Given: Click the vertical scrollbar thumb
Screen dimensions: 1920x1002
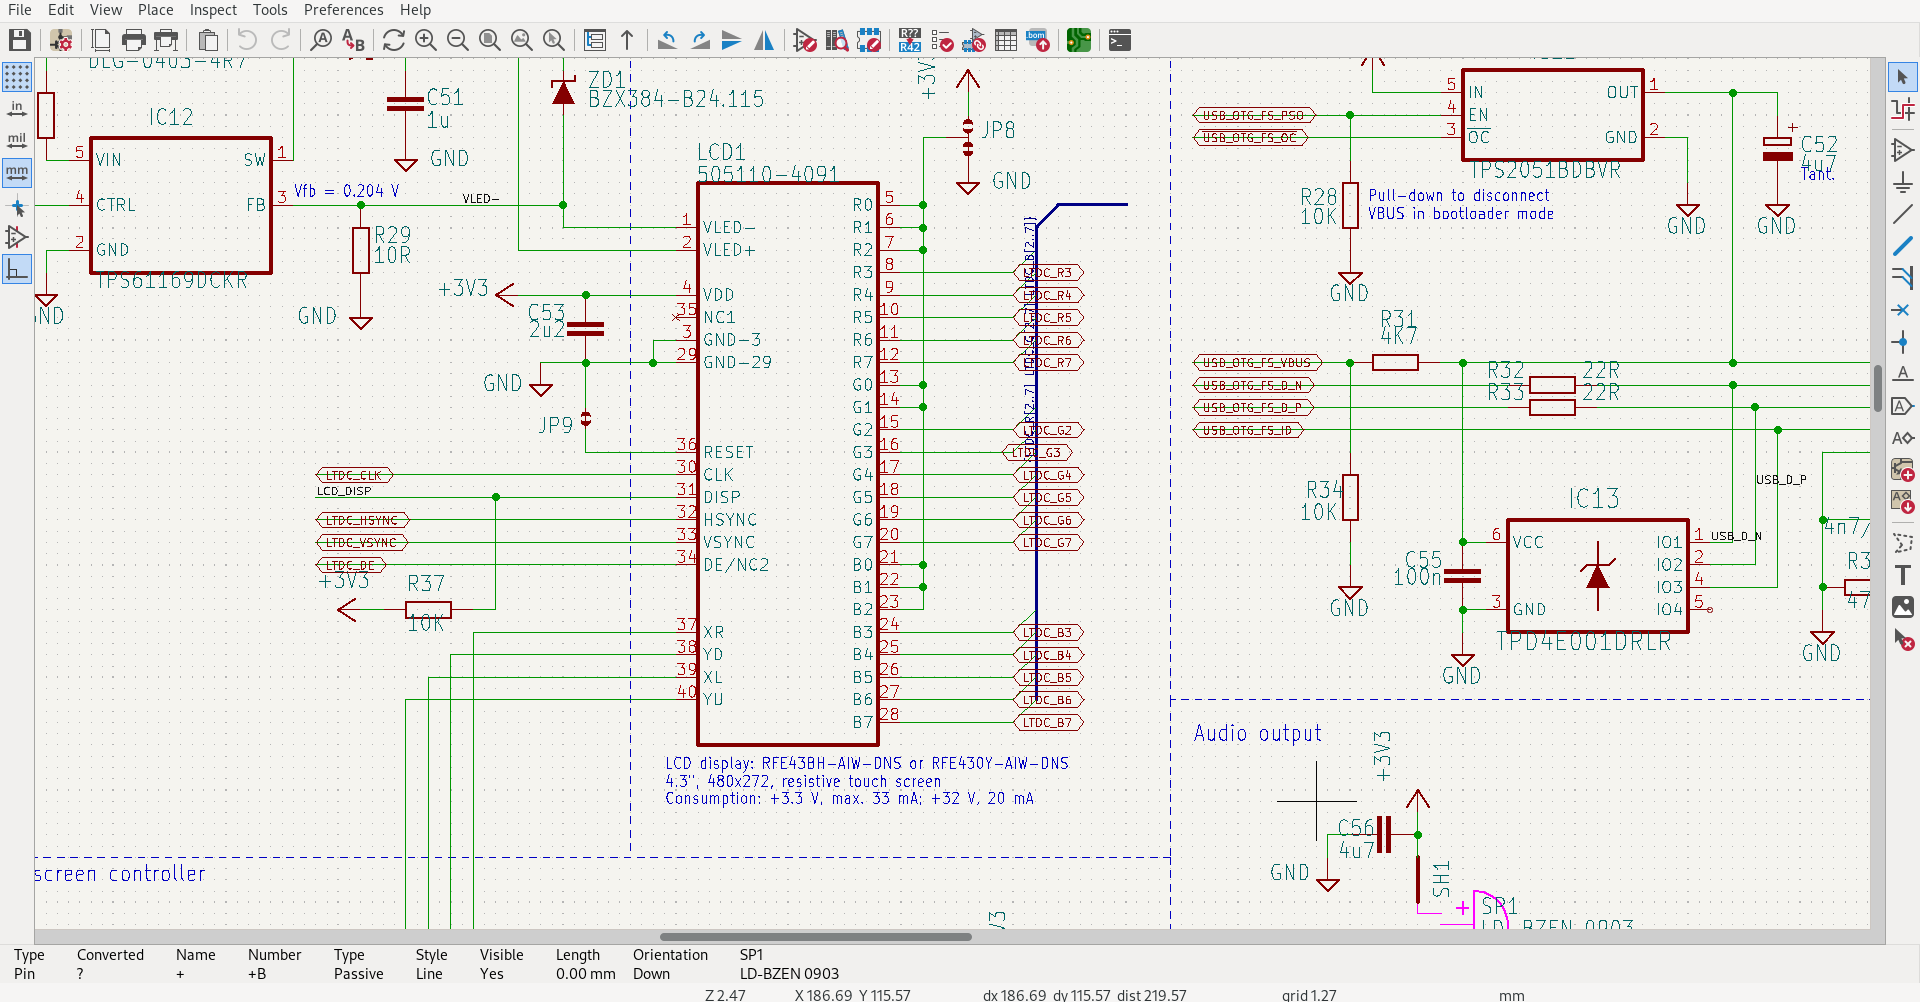Looking at the screenshot, I should pos(1877,388).
